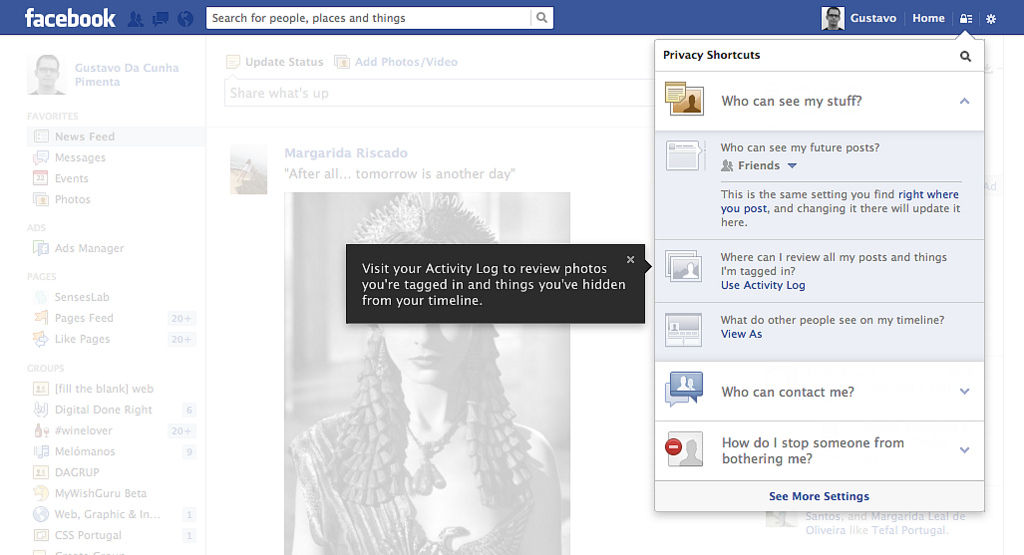Open messages icon in top bar
Image resolution: width=1024 pixels, height=555 pixels.
click(x=160, y=18)
